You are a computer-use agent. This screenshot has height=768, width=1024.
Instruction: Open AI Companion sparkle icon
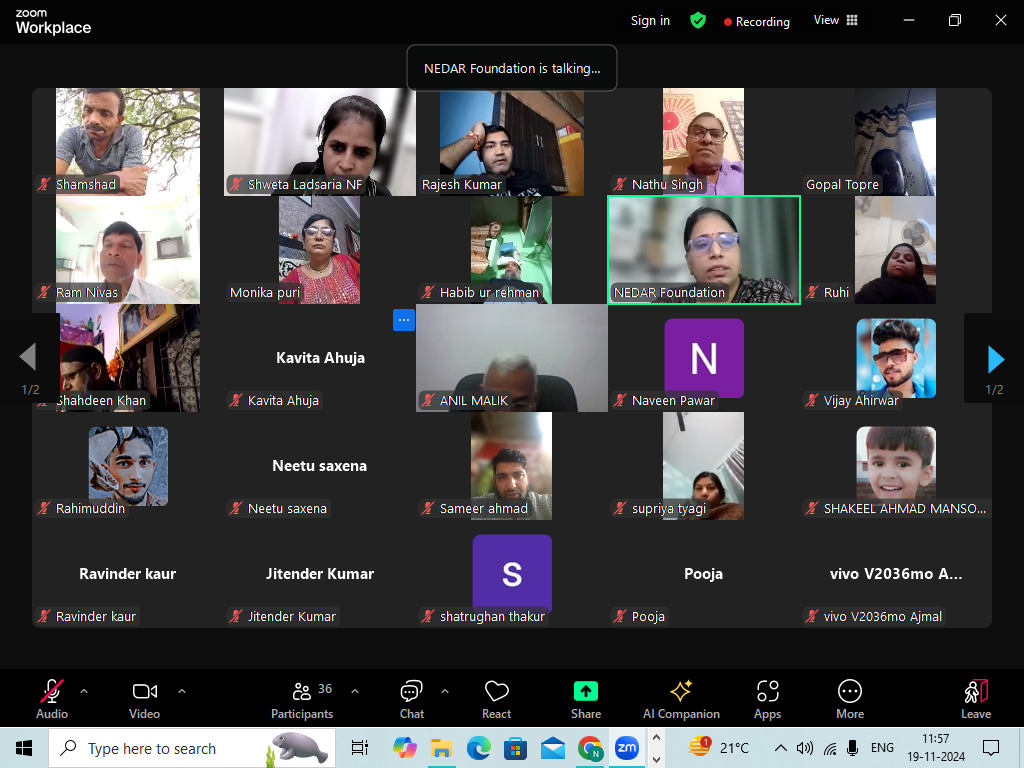click(681, 691)
